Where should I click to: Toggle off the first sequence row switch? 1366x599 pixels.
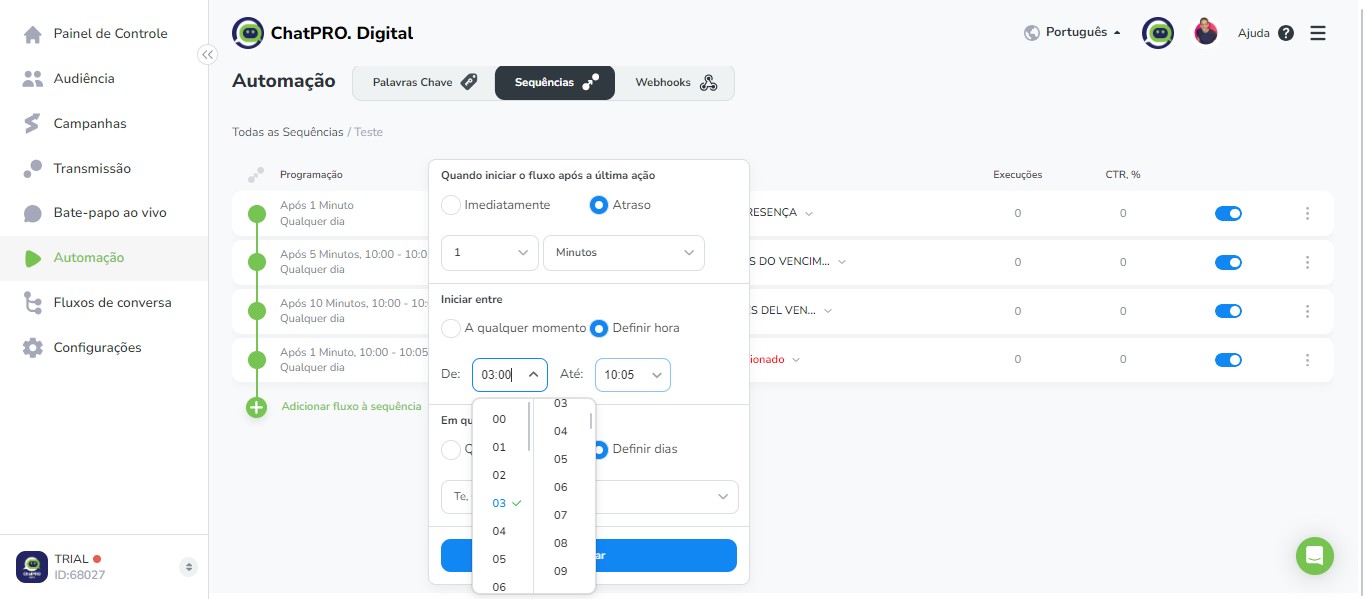[x=1228, y=213]
